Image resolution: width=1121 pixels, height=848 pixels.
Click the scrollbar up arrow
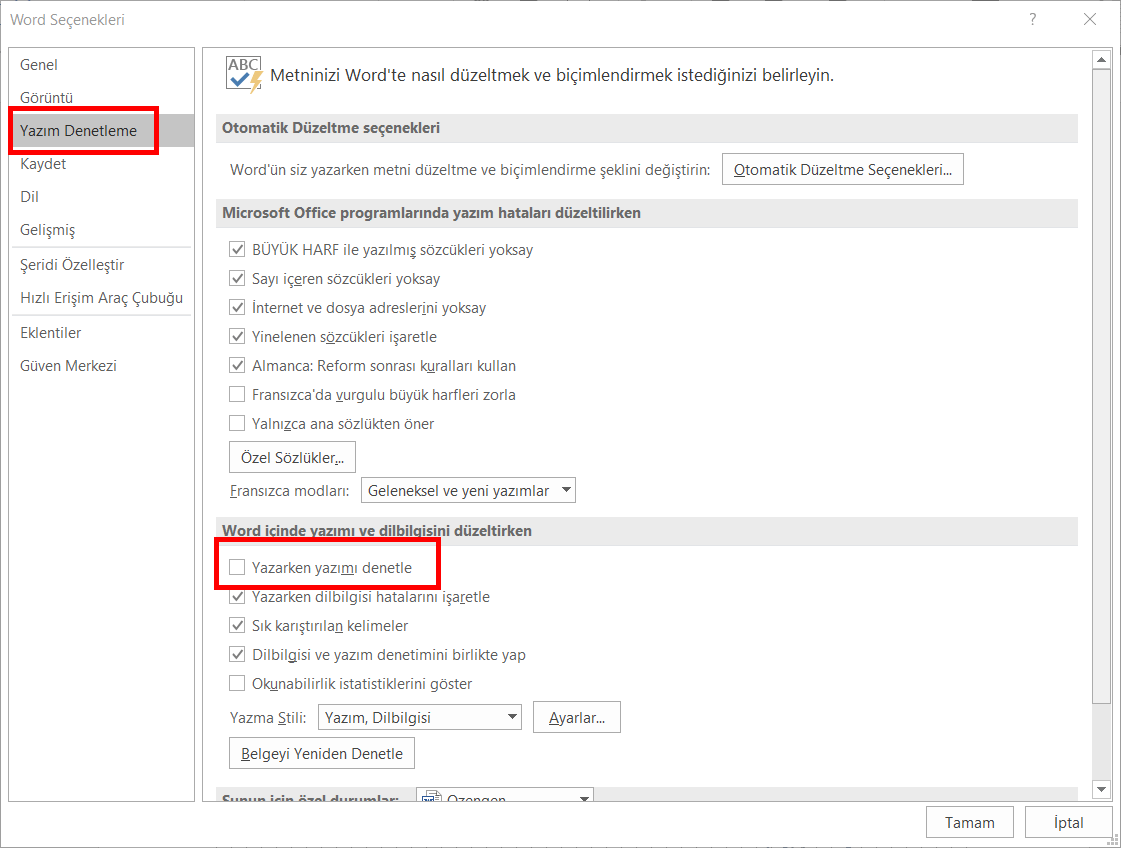[x=1101, y=61]
